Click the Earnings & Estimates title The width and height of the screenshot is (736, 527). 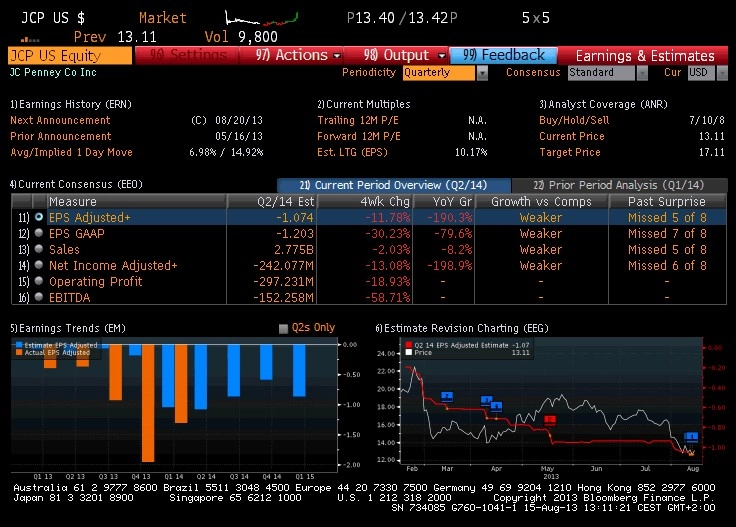point(645,56)
